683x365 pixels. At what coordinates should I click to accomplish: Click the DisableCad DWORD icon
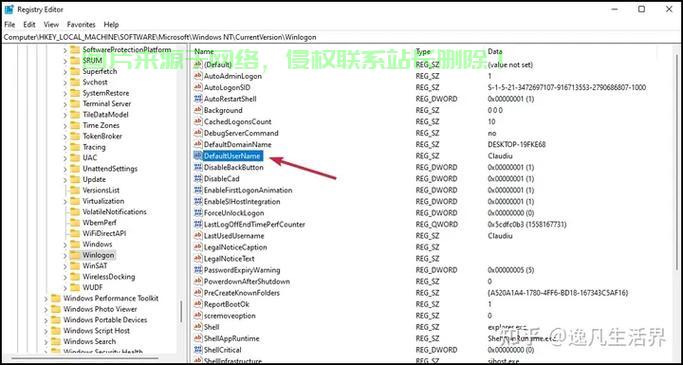point(198,179)
